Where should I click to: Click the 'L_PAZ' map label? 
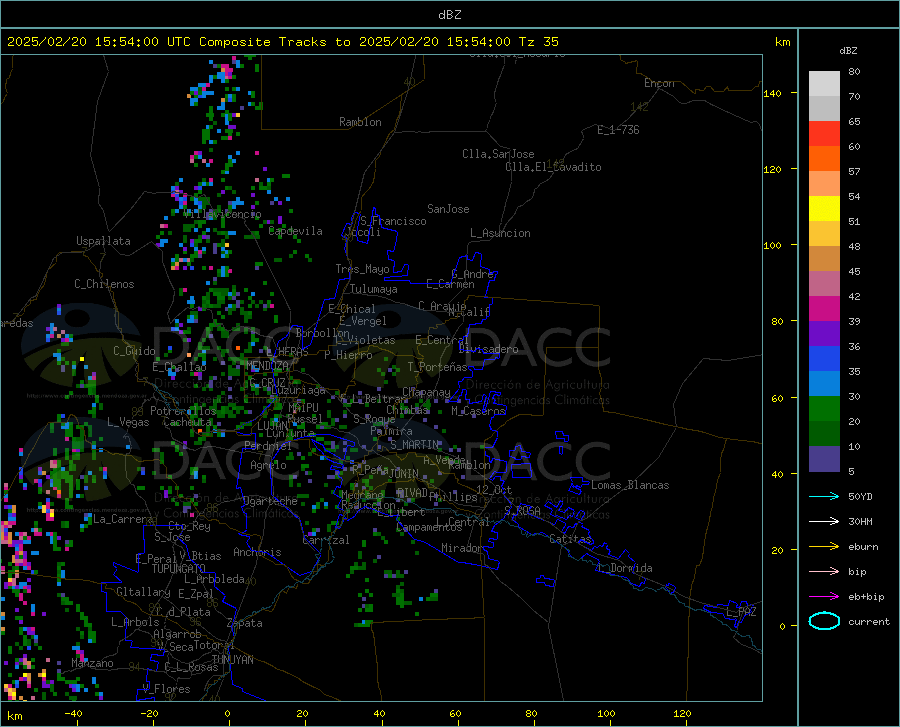click(x=741, y=612)
